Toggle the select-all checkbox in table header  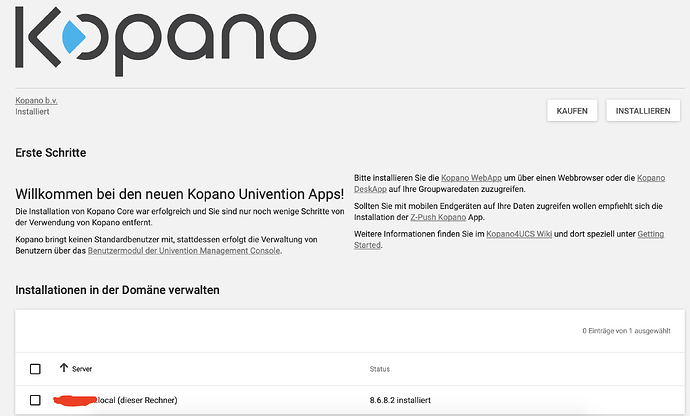(35, 369)
